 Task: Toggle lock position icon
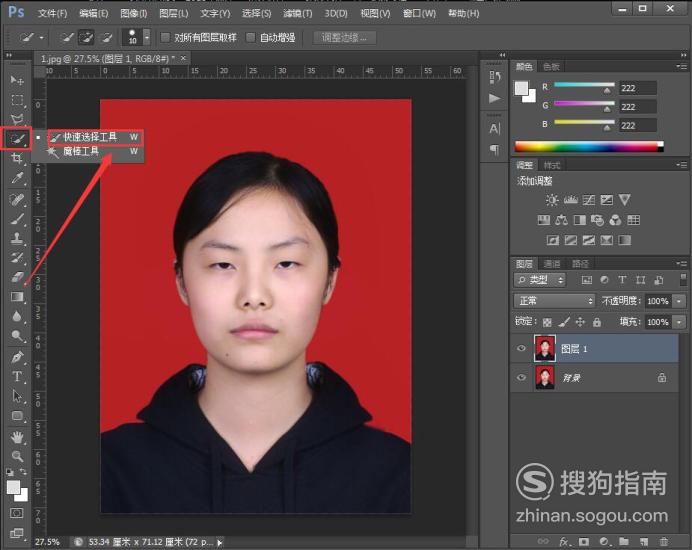tap(580, 322)
